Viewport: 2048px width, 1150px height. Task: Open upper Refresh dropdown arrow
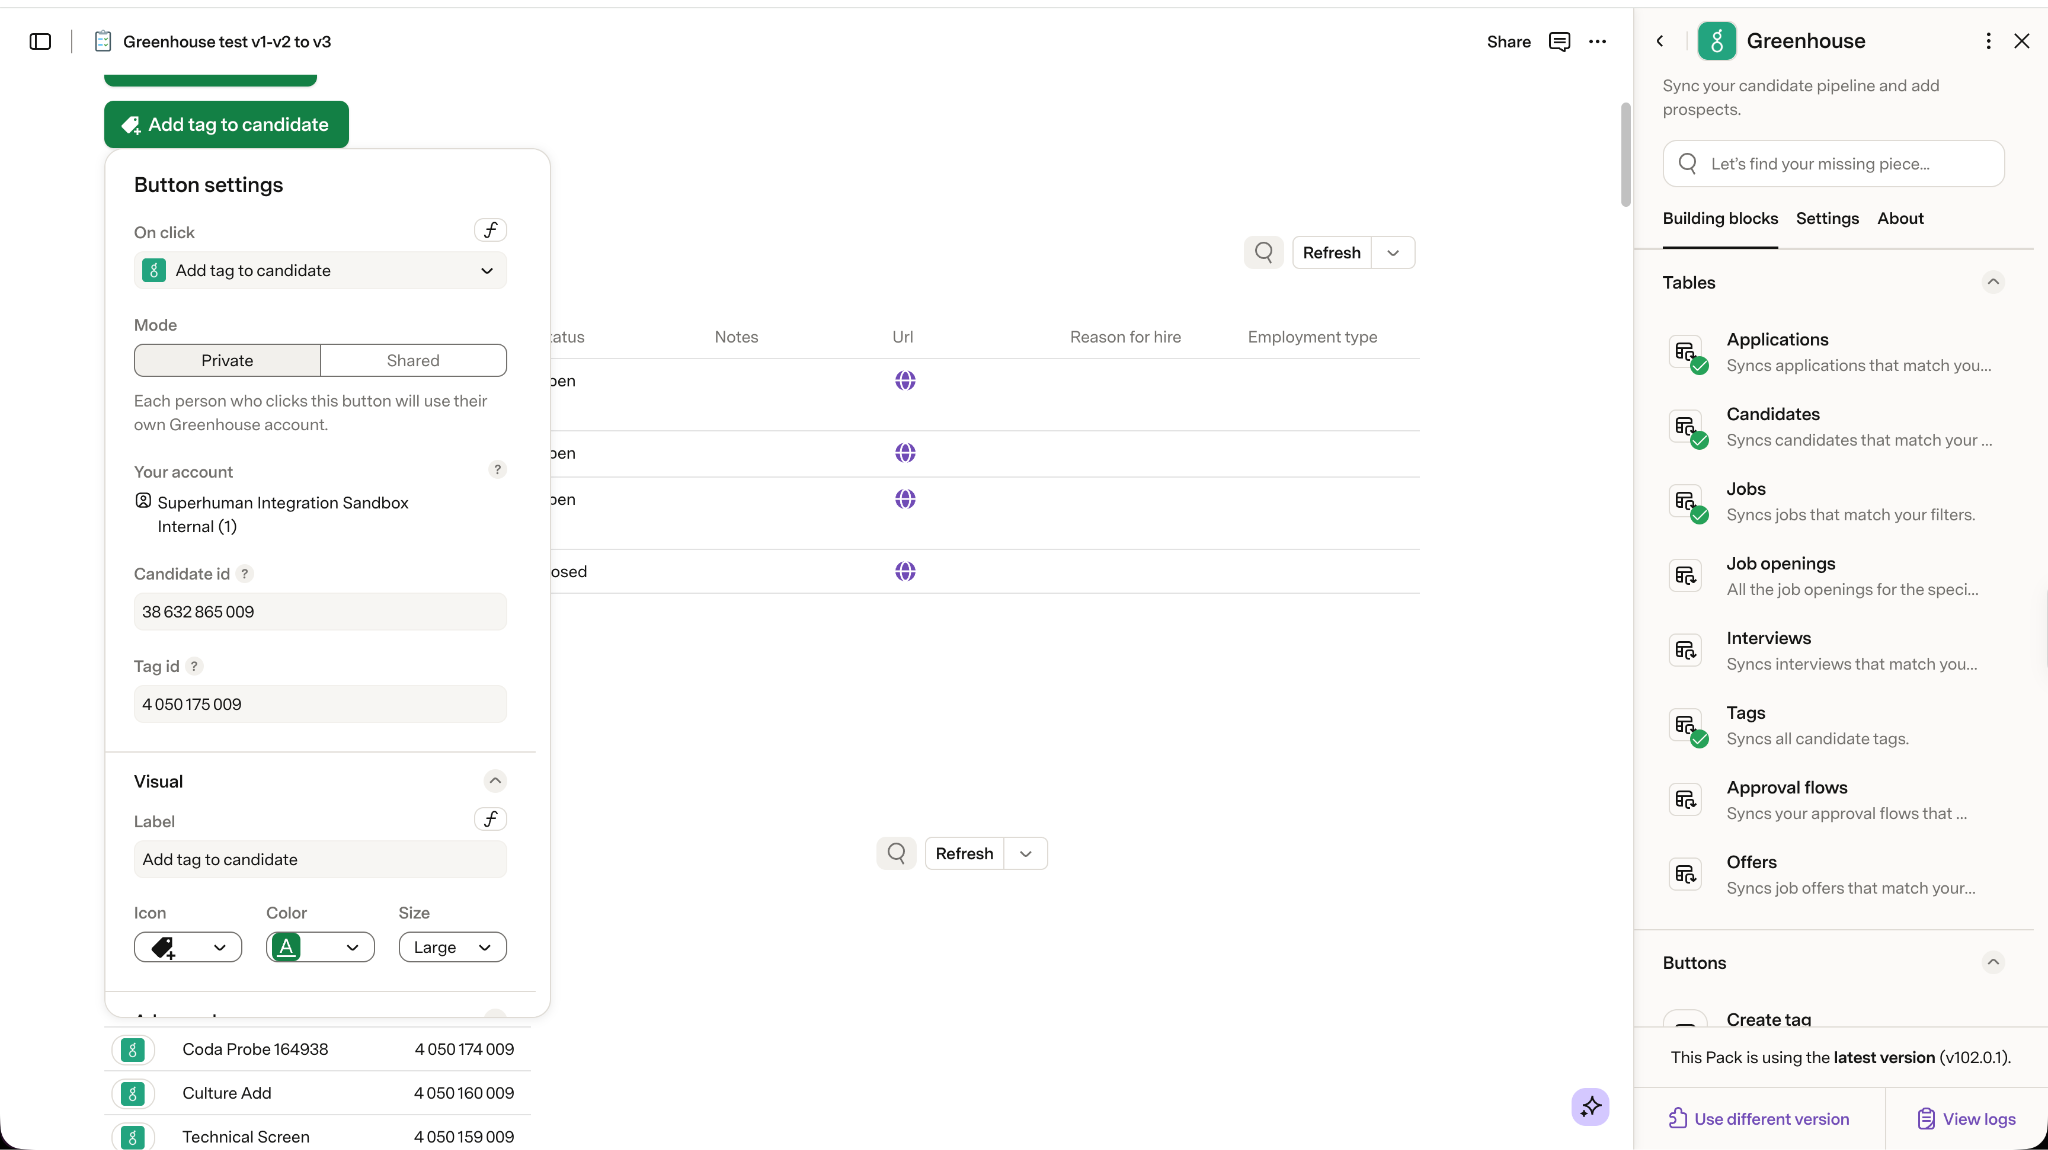1393,253
